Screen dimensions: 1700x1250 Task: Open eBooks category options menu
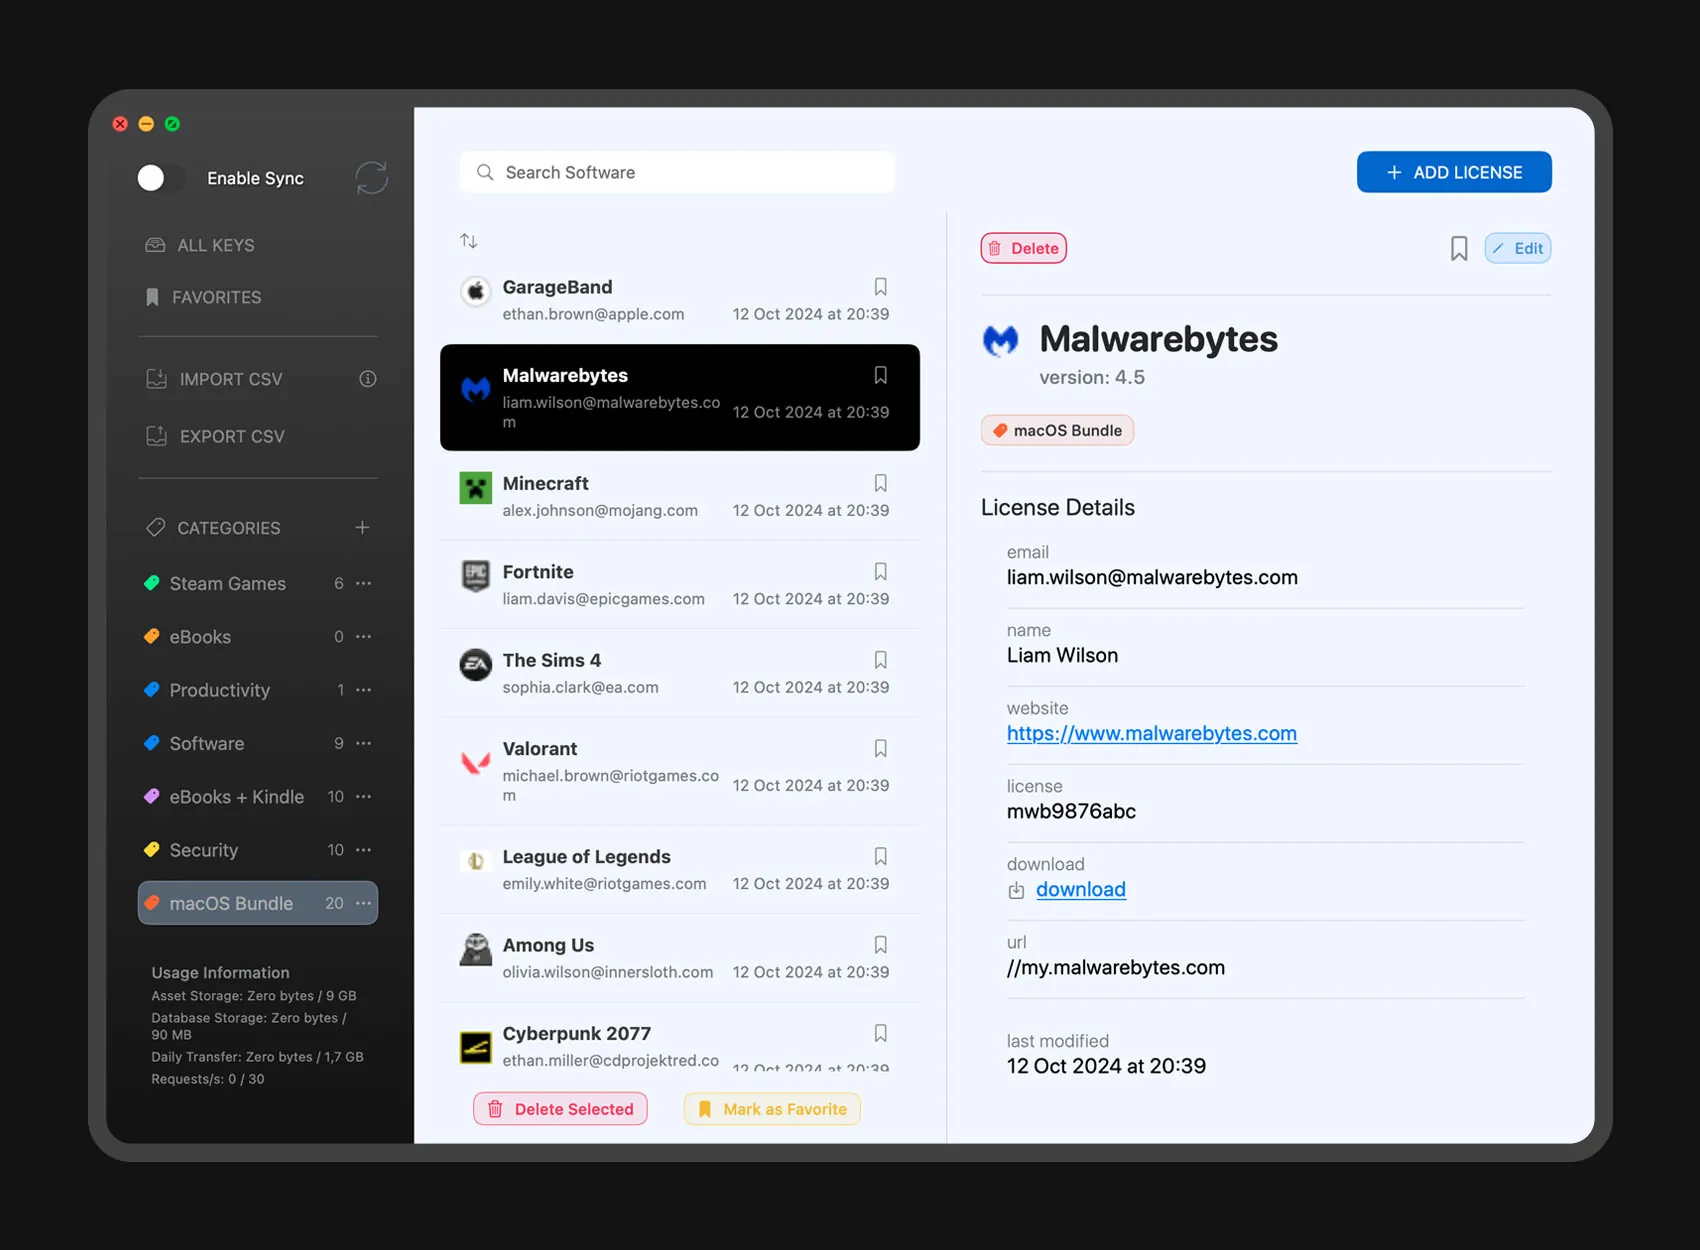click(364, 636)
